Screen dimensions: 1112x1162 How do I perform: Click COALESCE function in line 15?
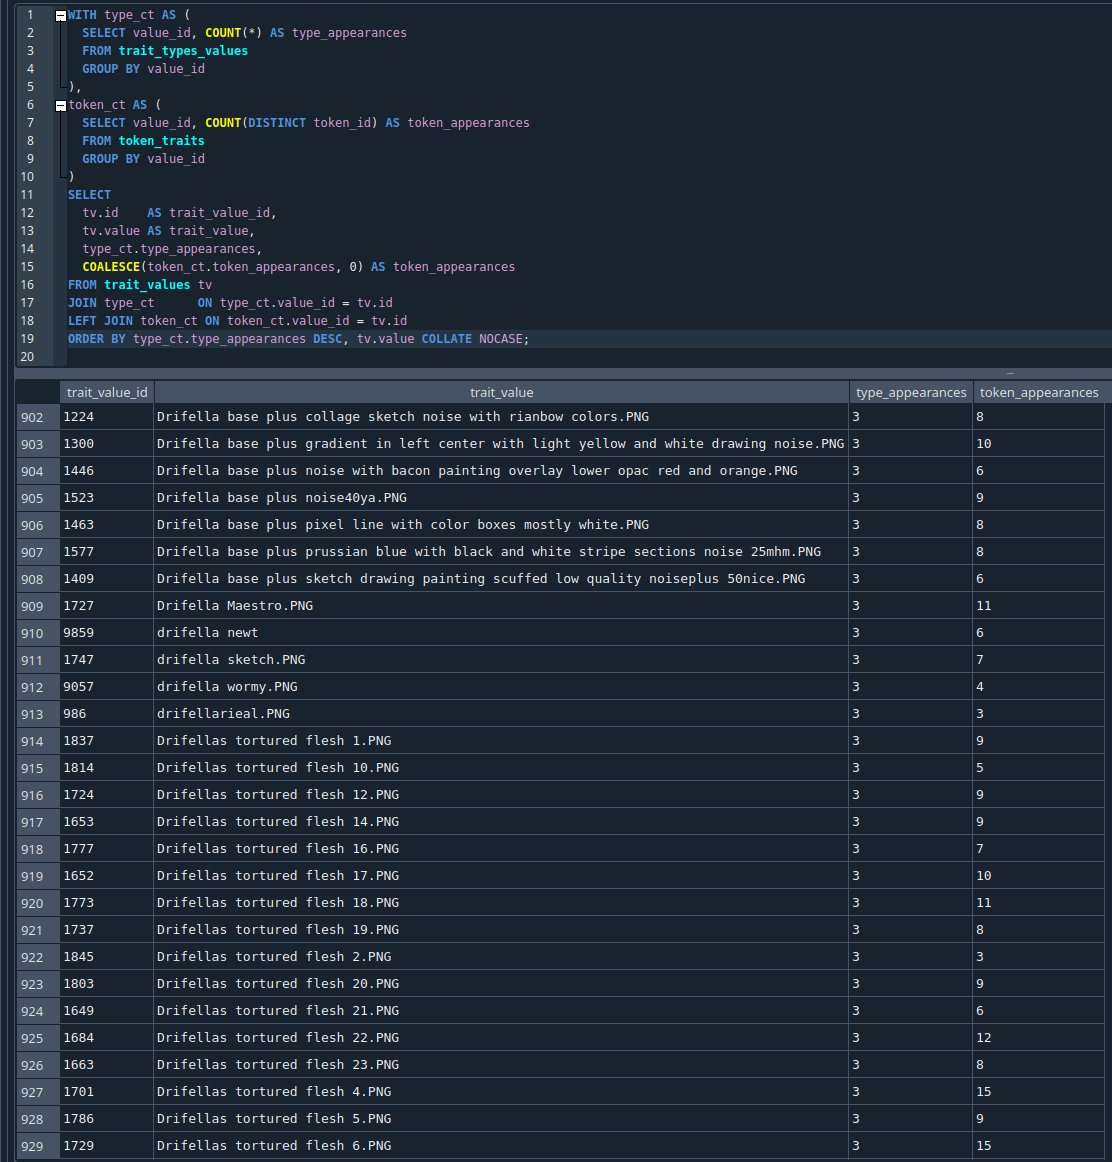point(111,267)
